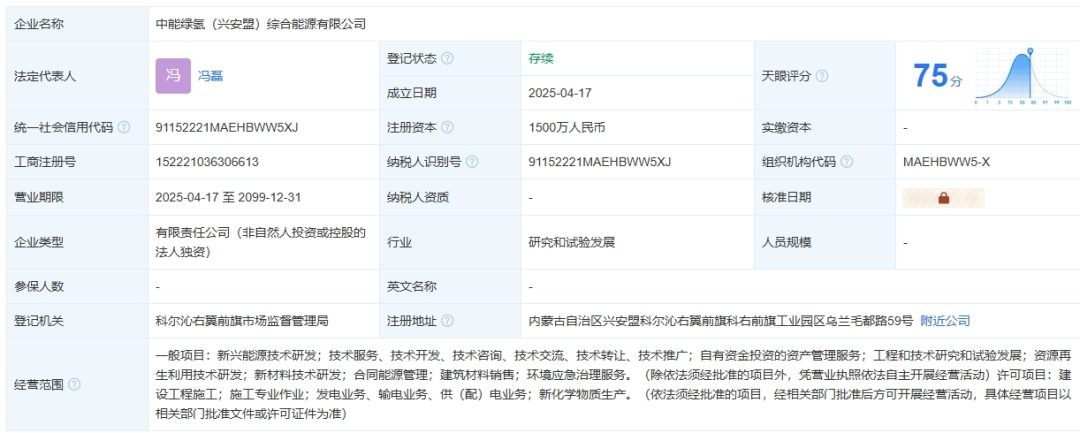Click help icon beside 注册资本

point(447,127)
